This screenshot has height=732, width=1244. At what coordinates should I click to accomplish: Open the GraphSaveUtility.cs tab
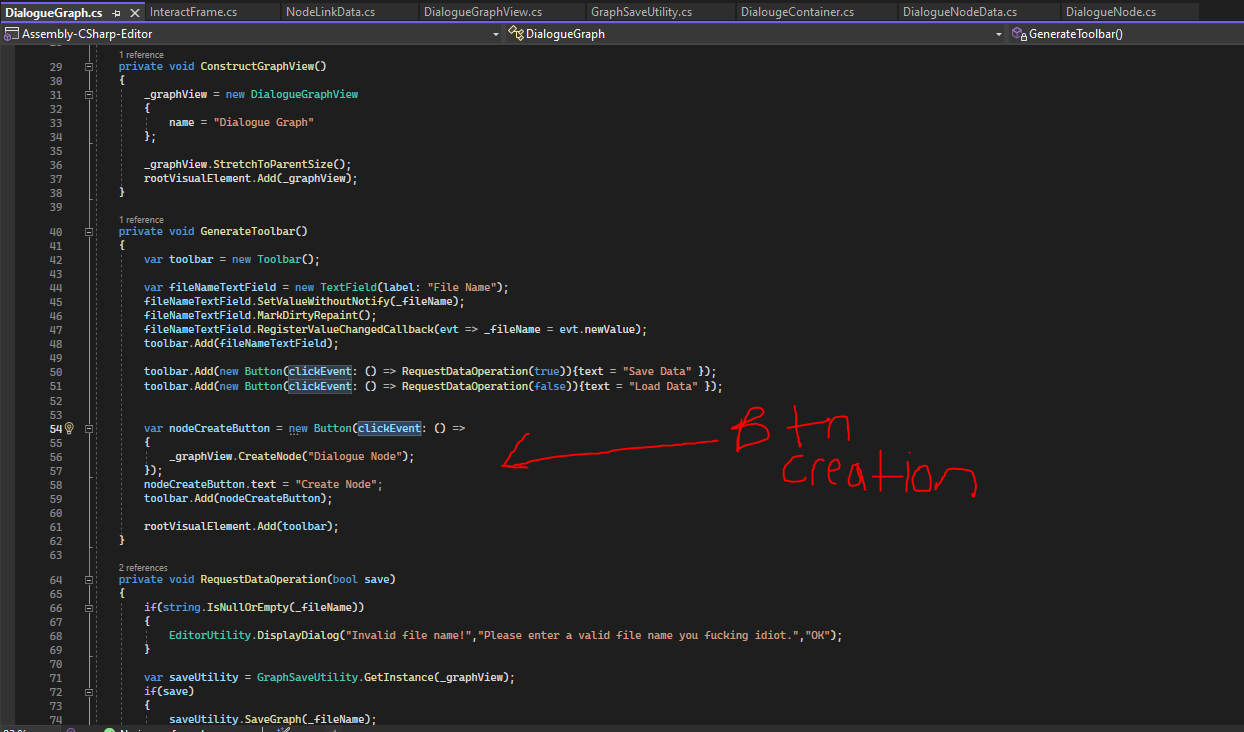click(641, 12)
